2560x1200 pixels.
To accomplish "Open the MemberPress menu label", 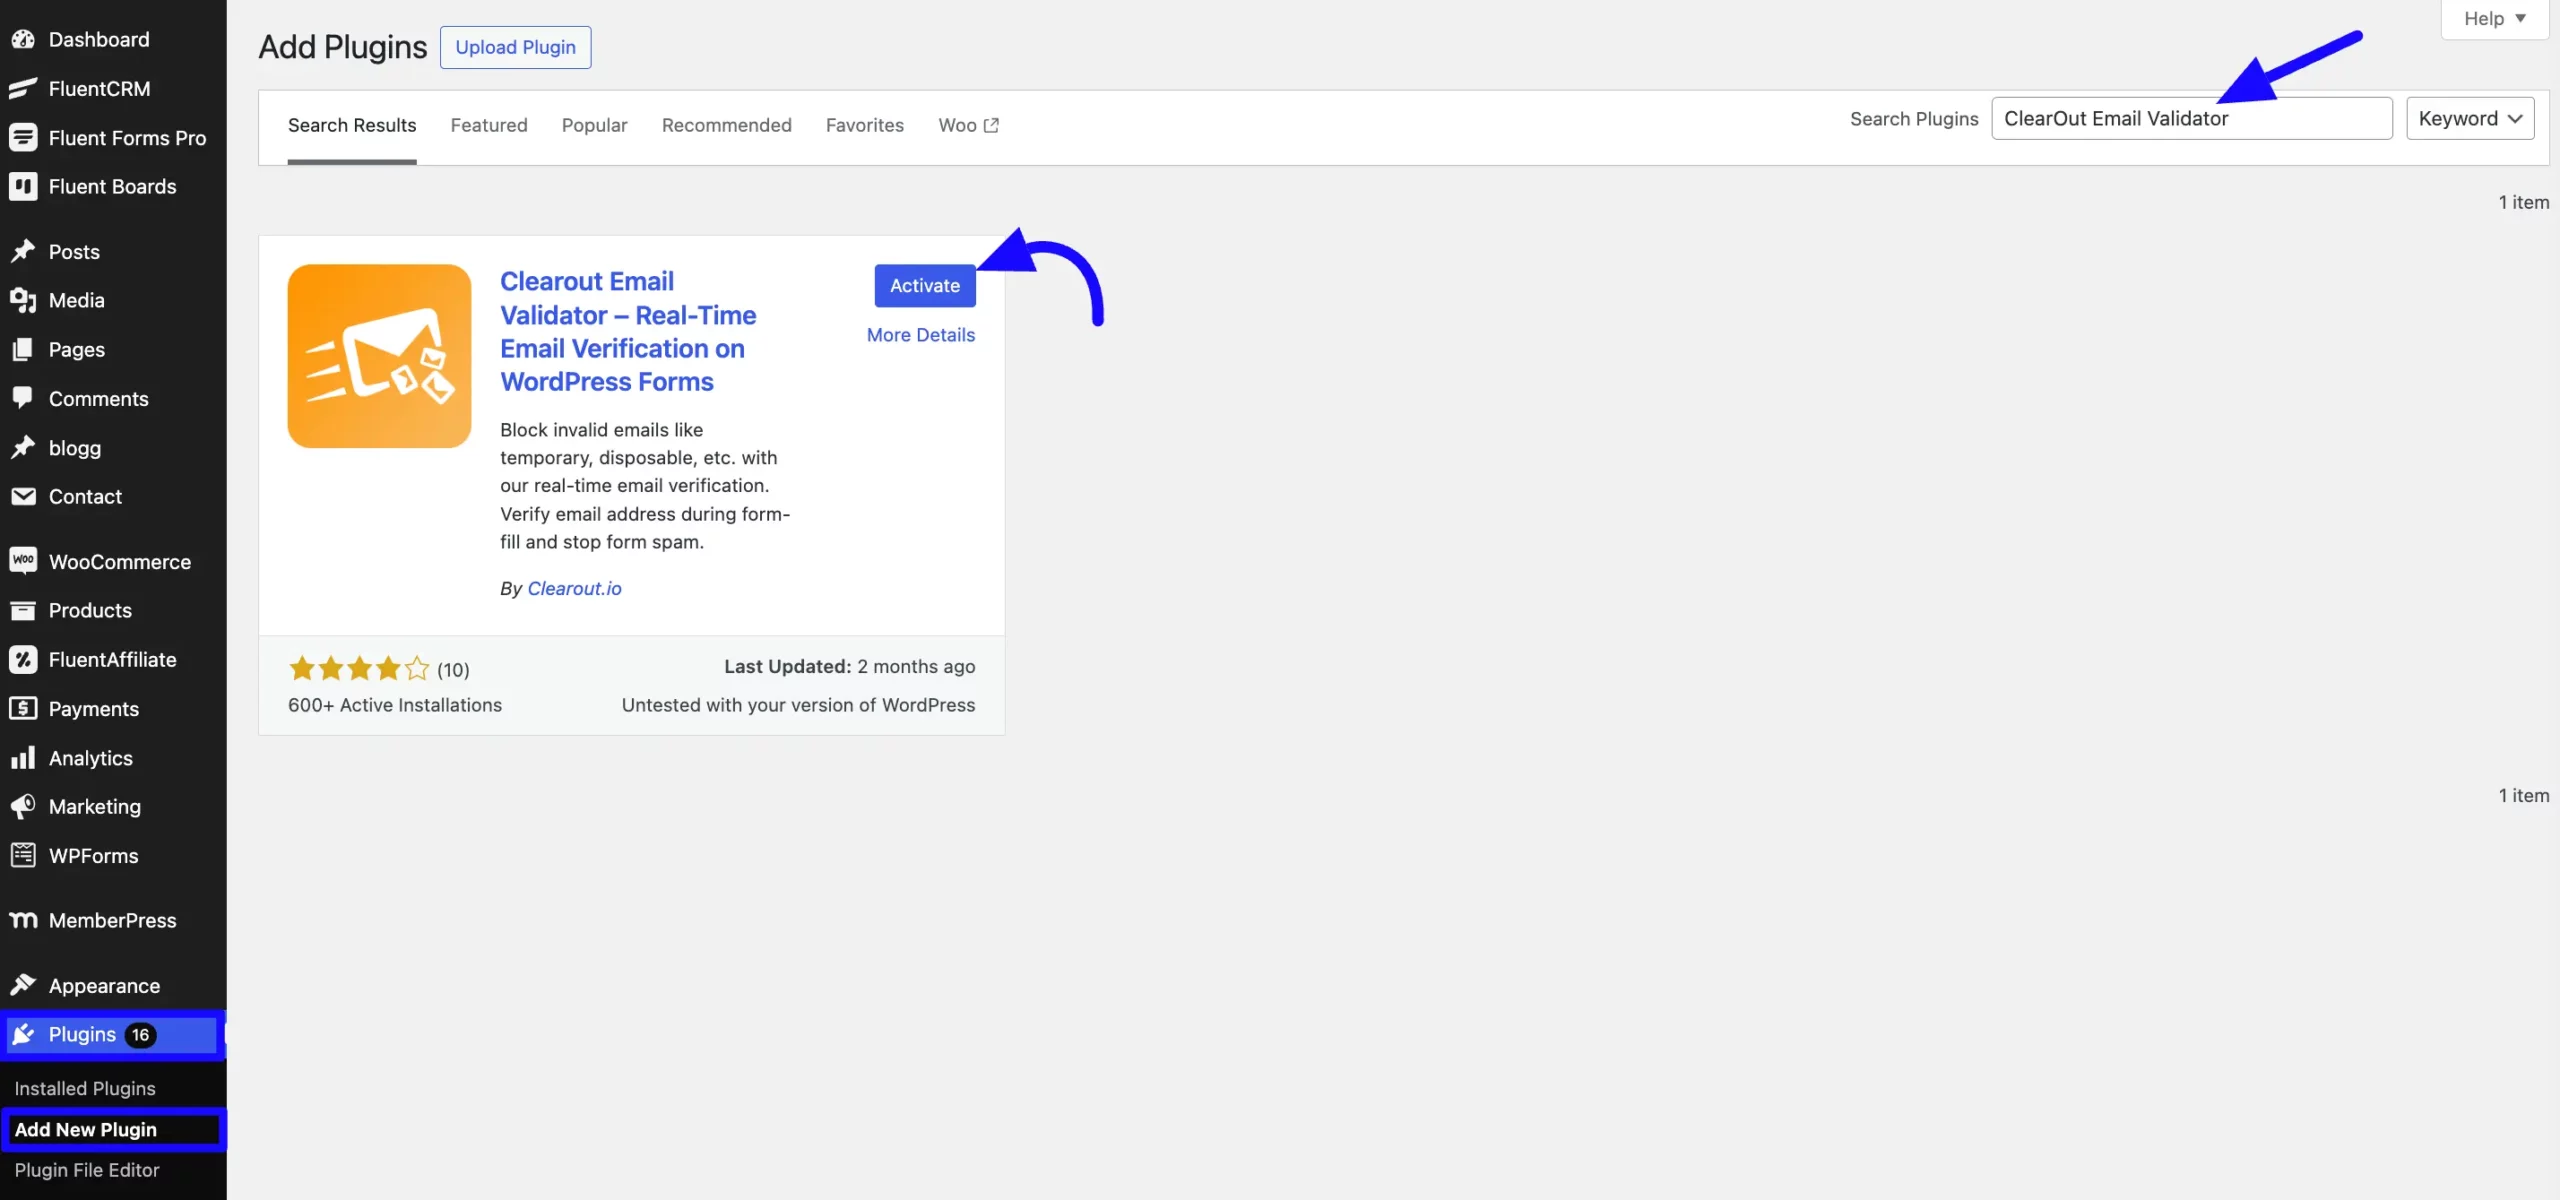I will click(113, 921).
